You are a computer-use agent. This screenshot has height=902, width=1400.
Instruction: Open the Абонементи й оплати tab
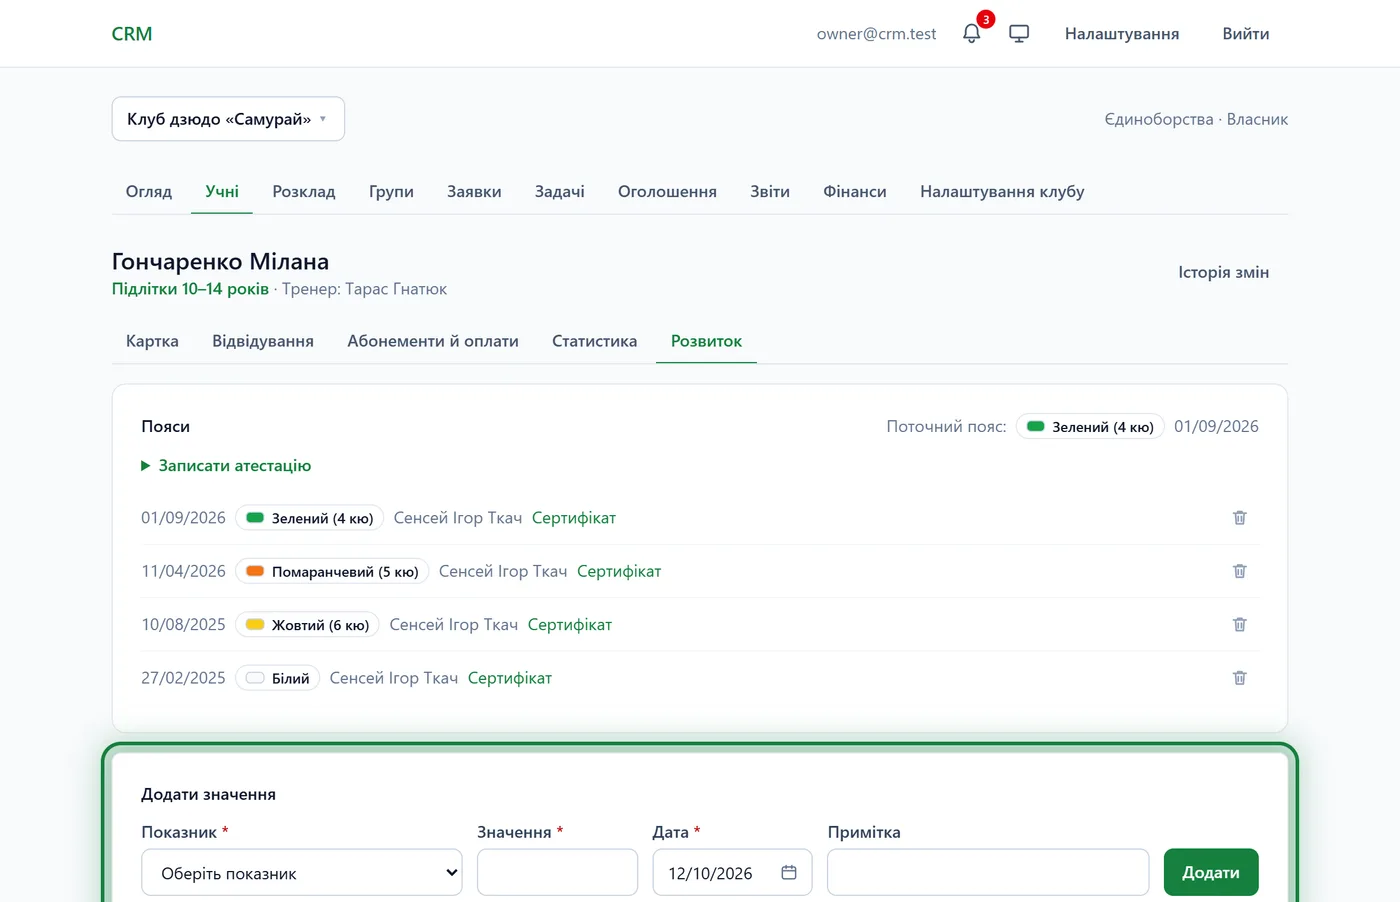coord(433,342)
